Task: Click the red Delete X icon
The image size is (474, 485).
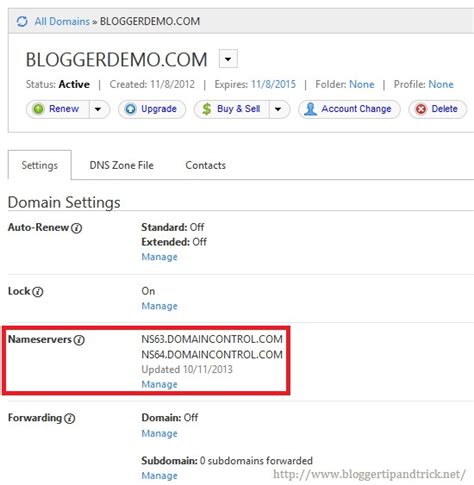Action: [x=421, y=109]
